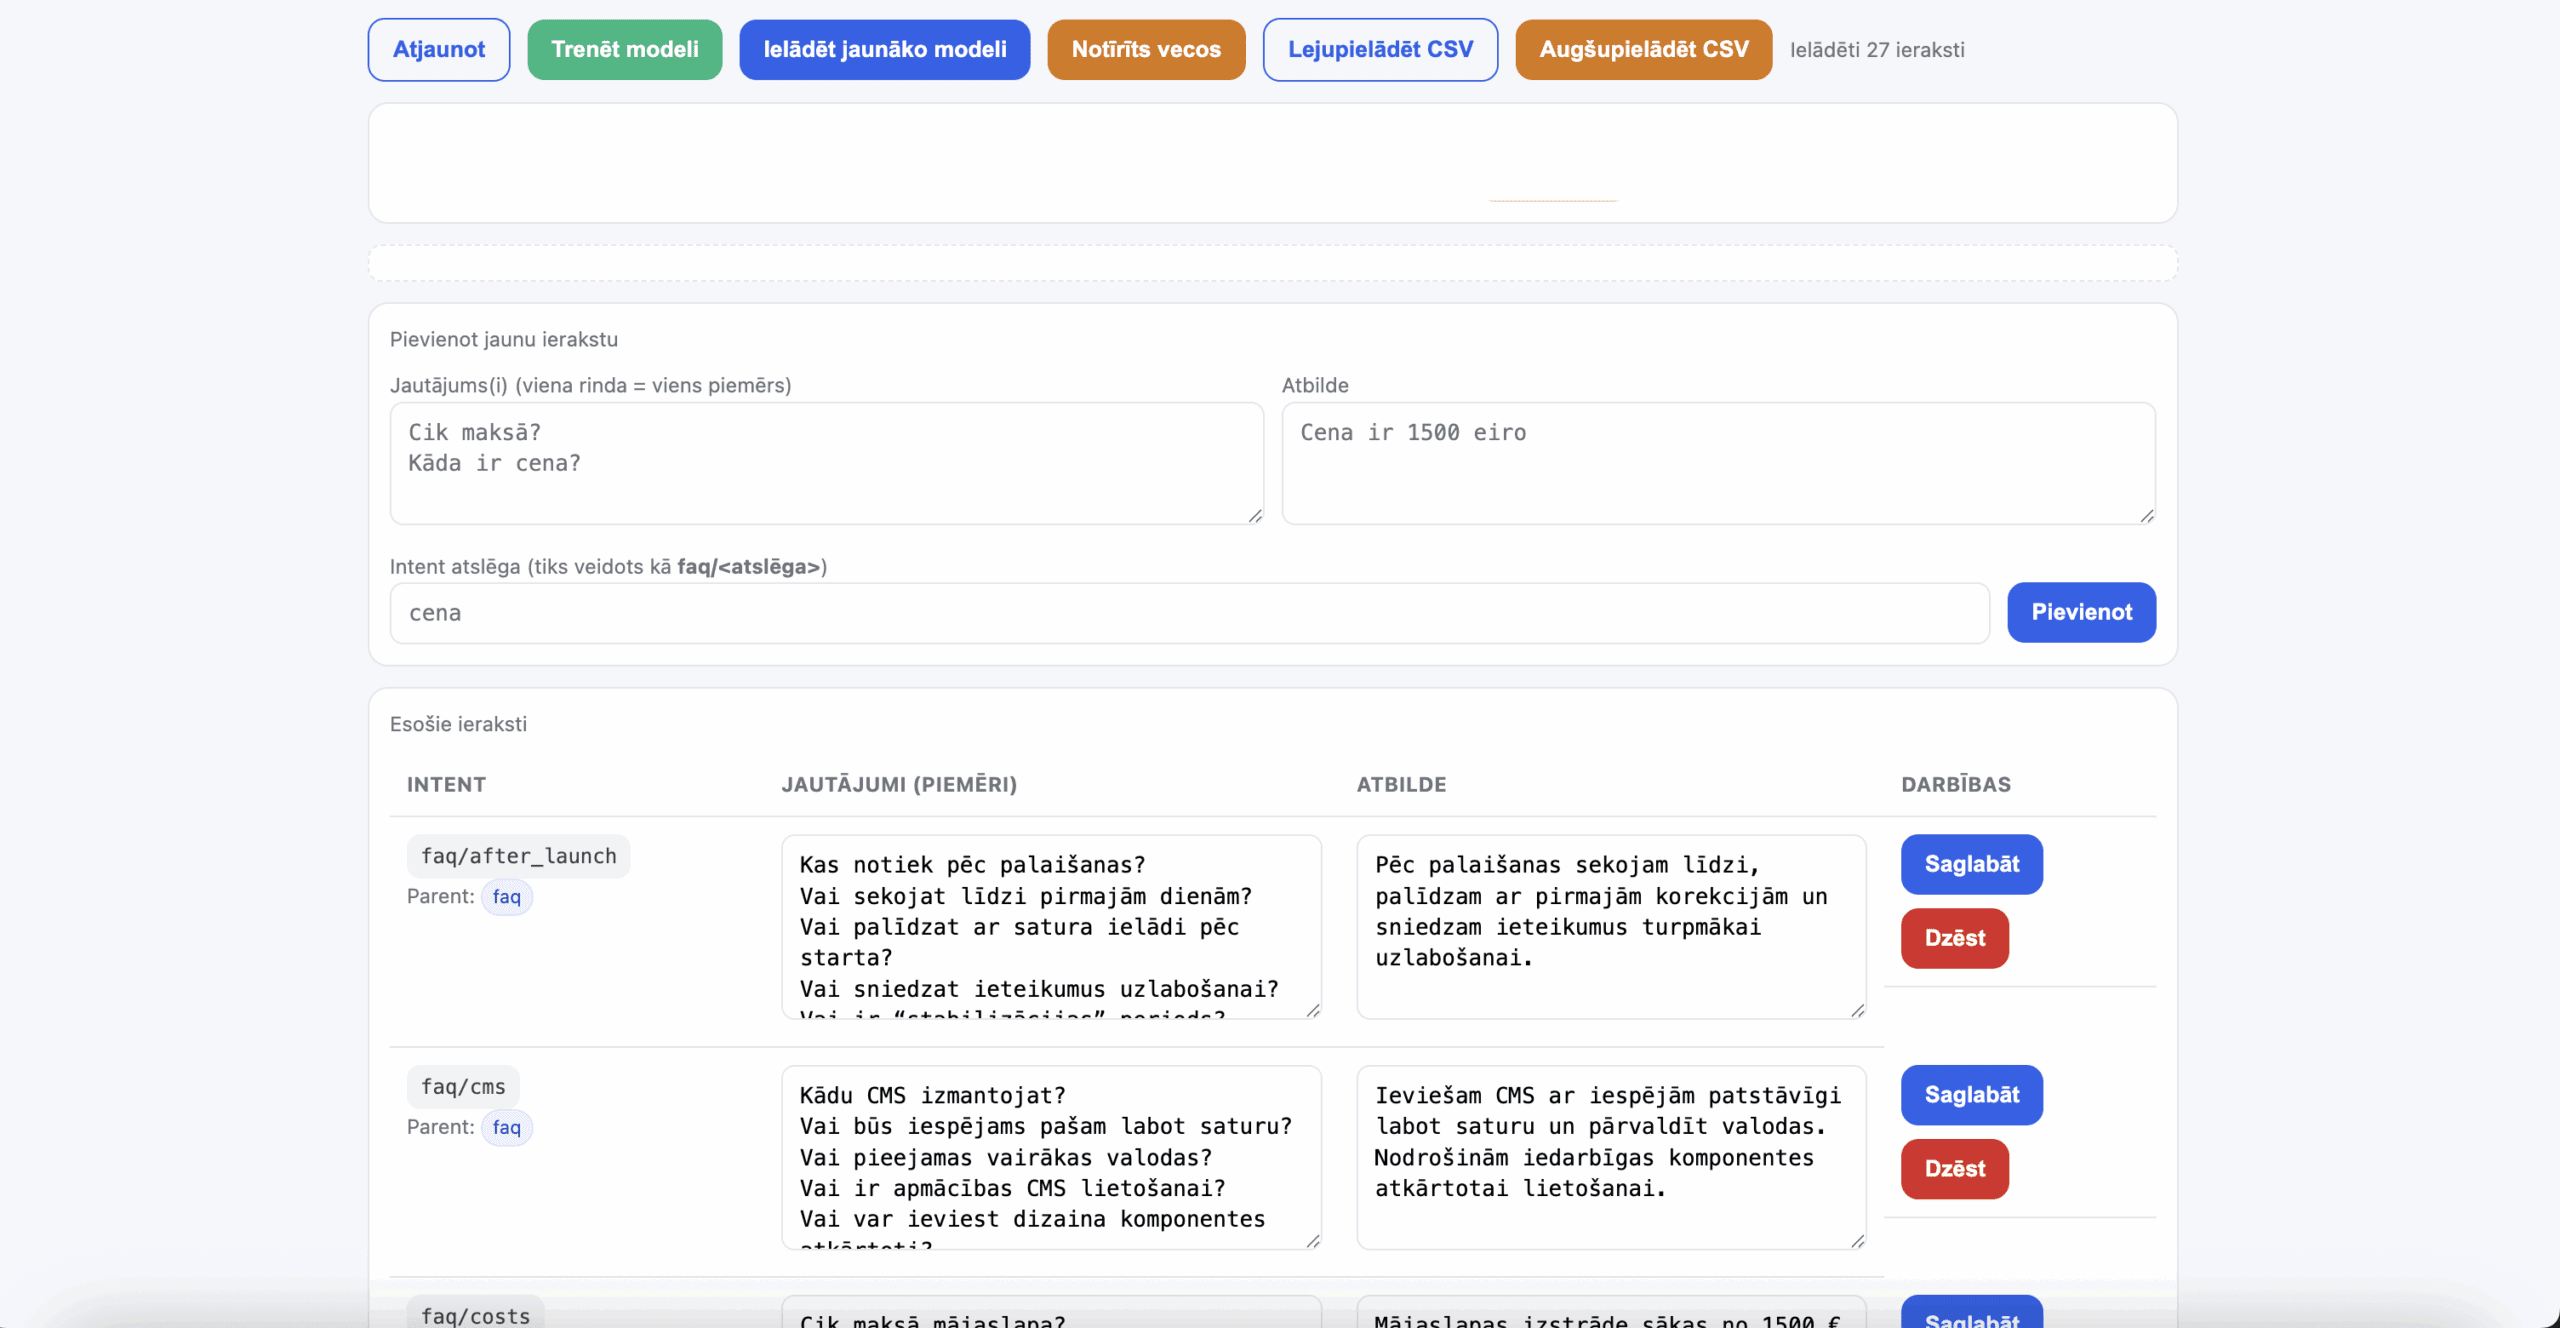Image resolution: width=2560 pixels, height=1328 pixels.
Task: Click Ielādēt jaunāko modeli button
Action: tap(884, 49)
